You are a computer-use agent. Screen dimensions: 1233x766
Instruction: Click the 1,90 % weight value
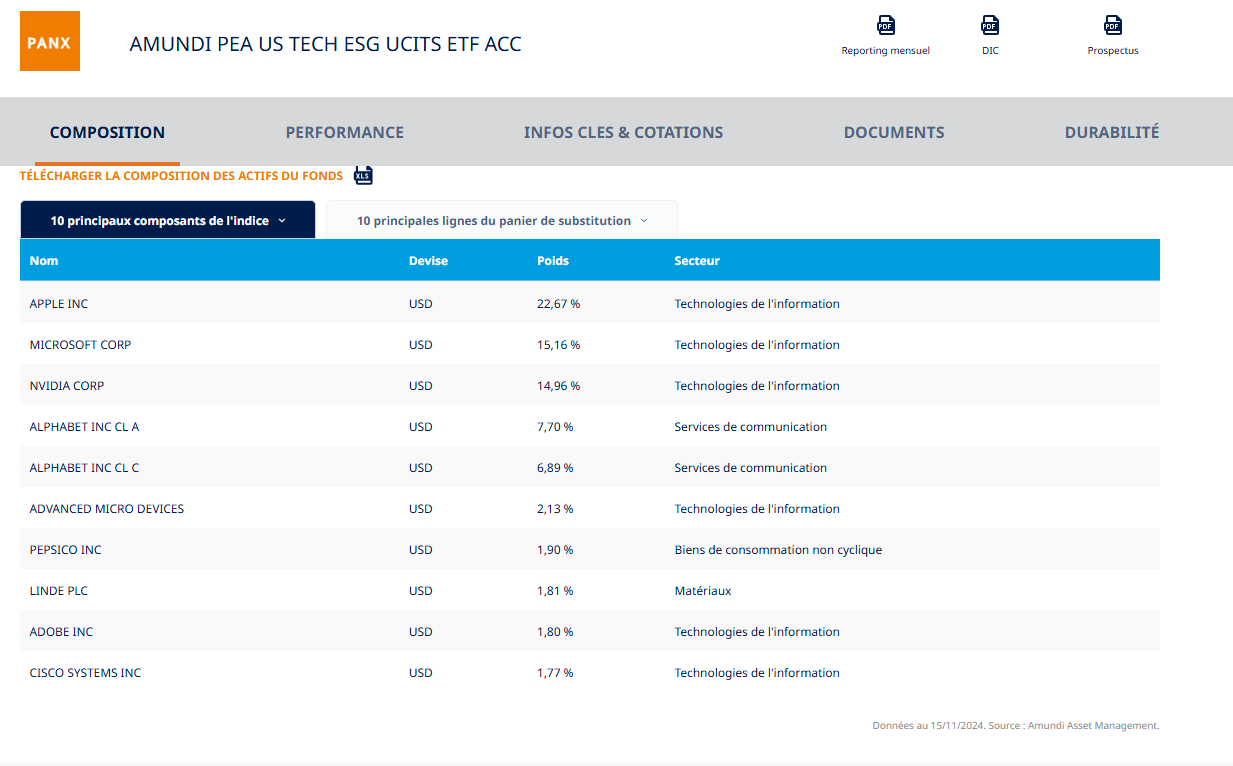555,550
